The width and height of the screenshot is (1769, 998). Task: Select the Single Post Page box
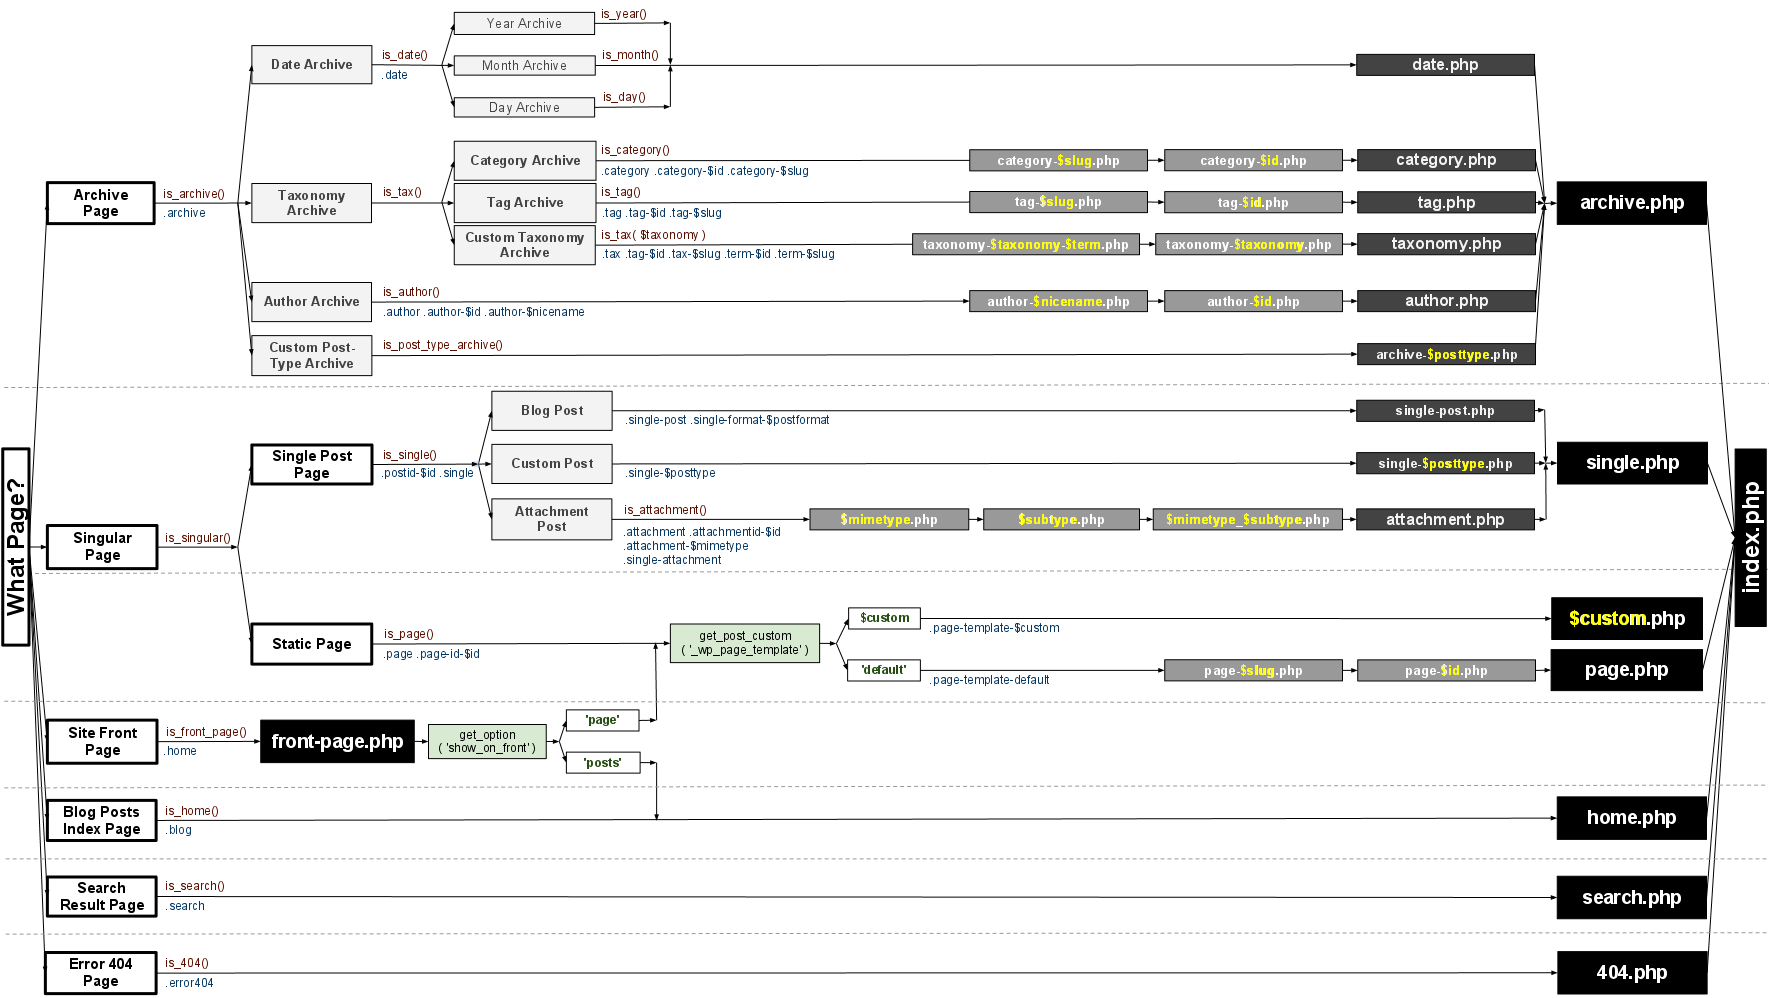312,464
